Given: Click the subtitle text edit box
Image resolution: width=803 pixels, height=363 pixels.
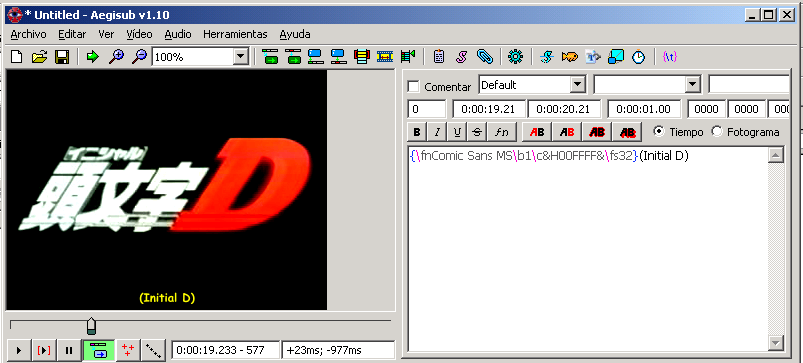Looking at the screenshot, I should pos(588,249).
